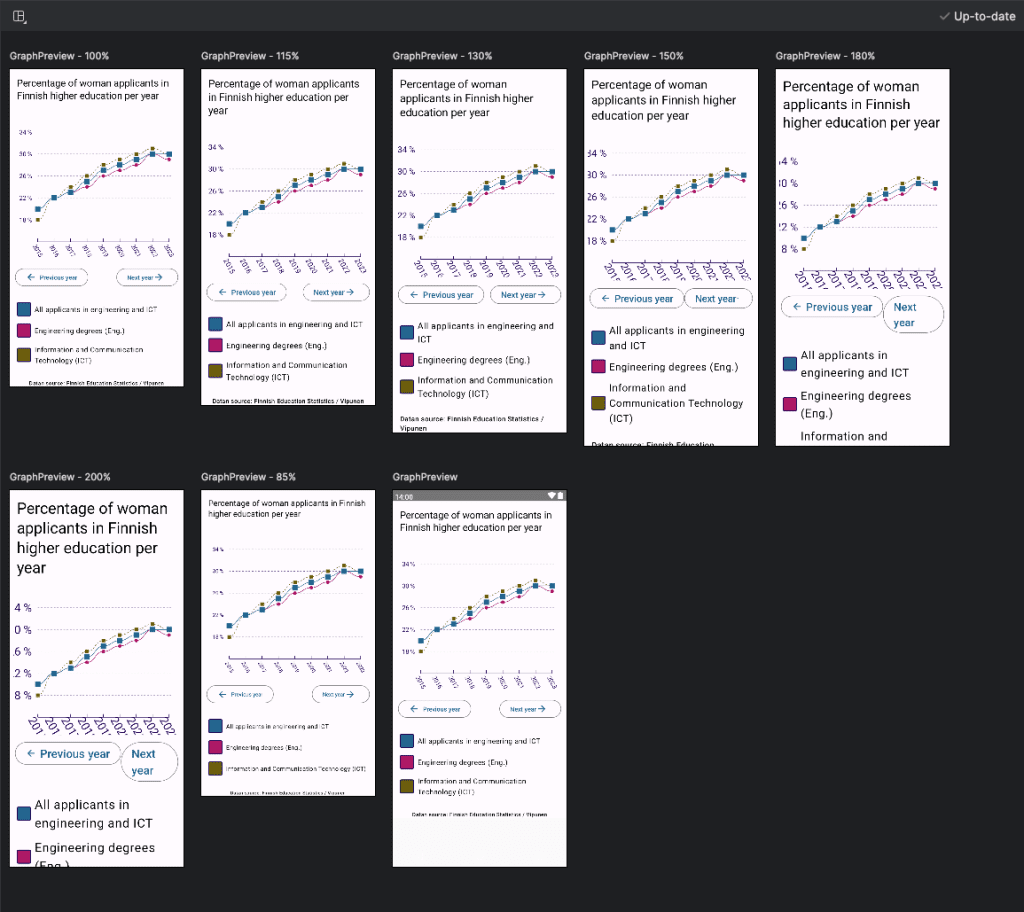This screenshot has height=912, width=1024.
Task: Click the magenta Engineering degrees swatch in the 180% preview
Action: (790, 404)
